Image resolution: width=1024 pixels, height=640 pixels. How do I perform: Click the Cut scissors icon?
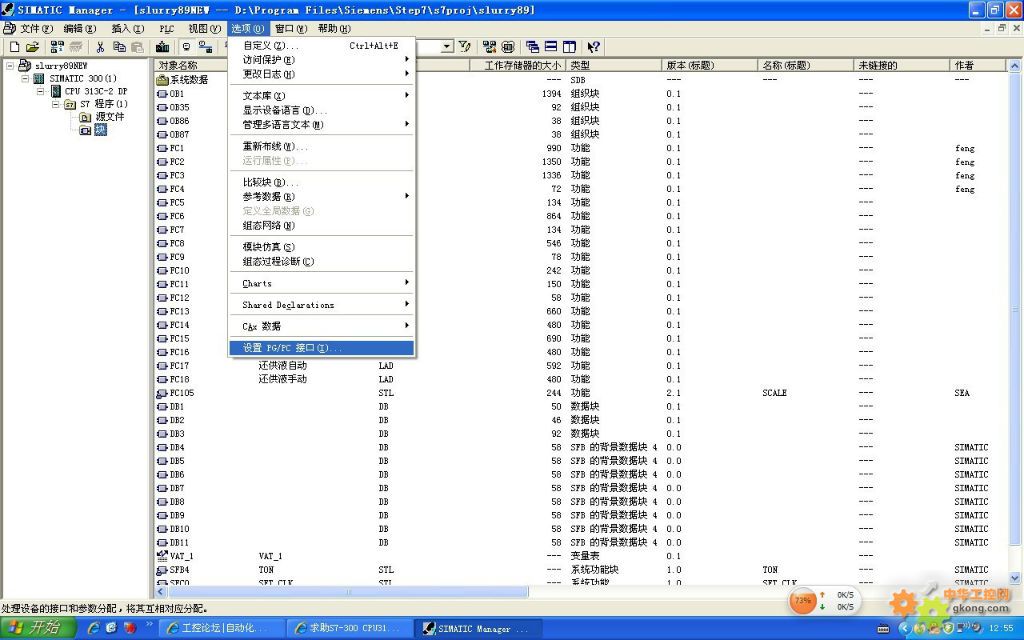pos(100,47)
